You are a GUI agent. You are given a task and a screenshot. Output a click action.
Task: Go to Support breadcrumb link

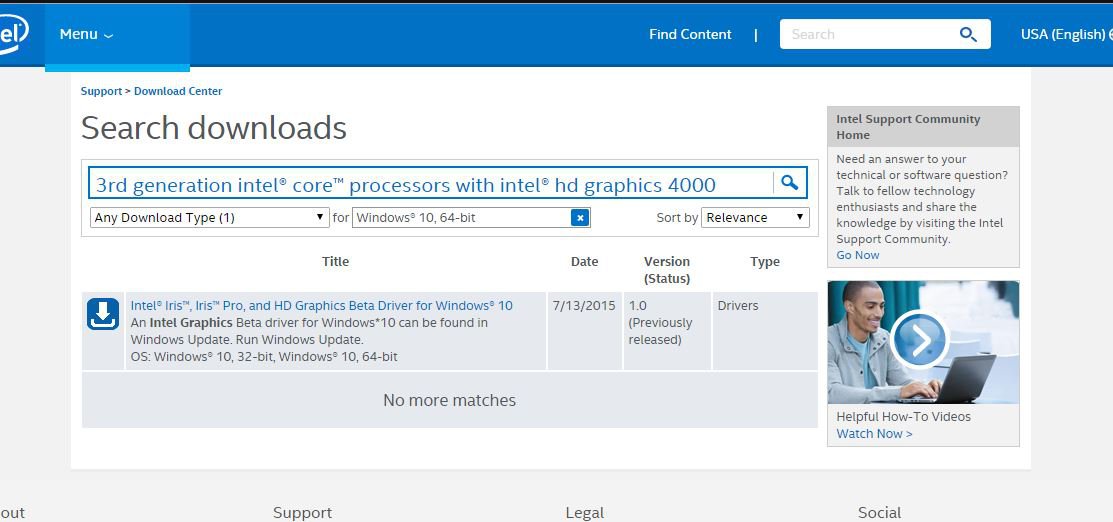coord(101,91)
